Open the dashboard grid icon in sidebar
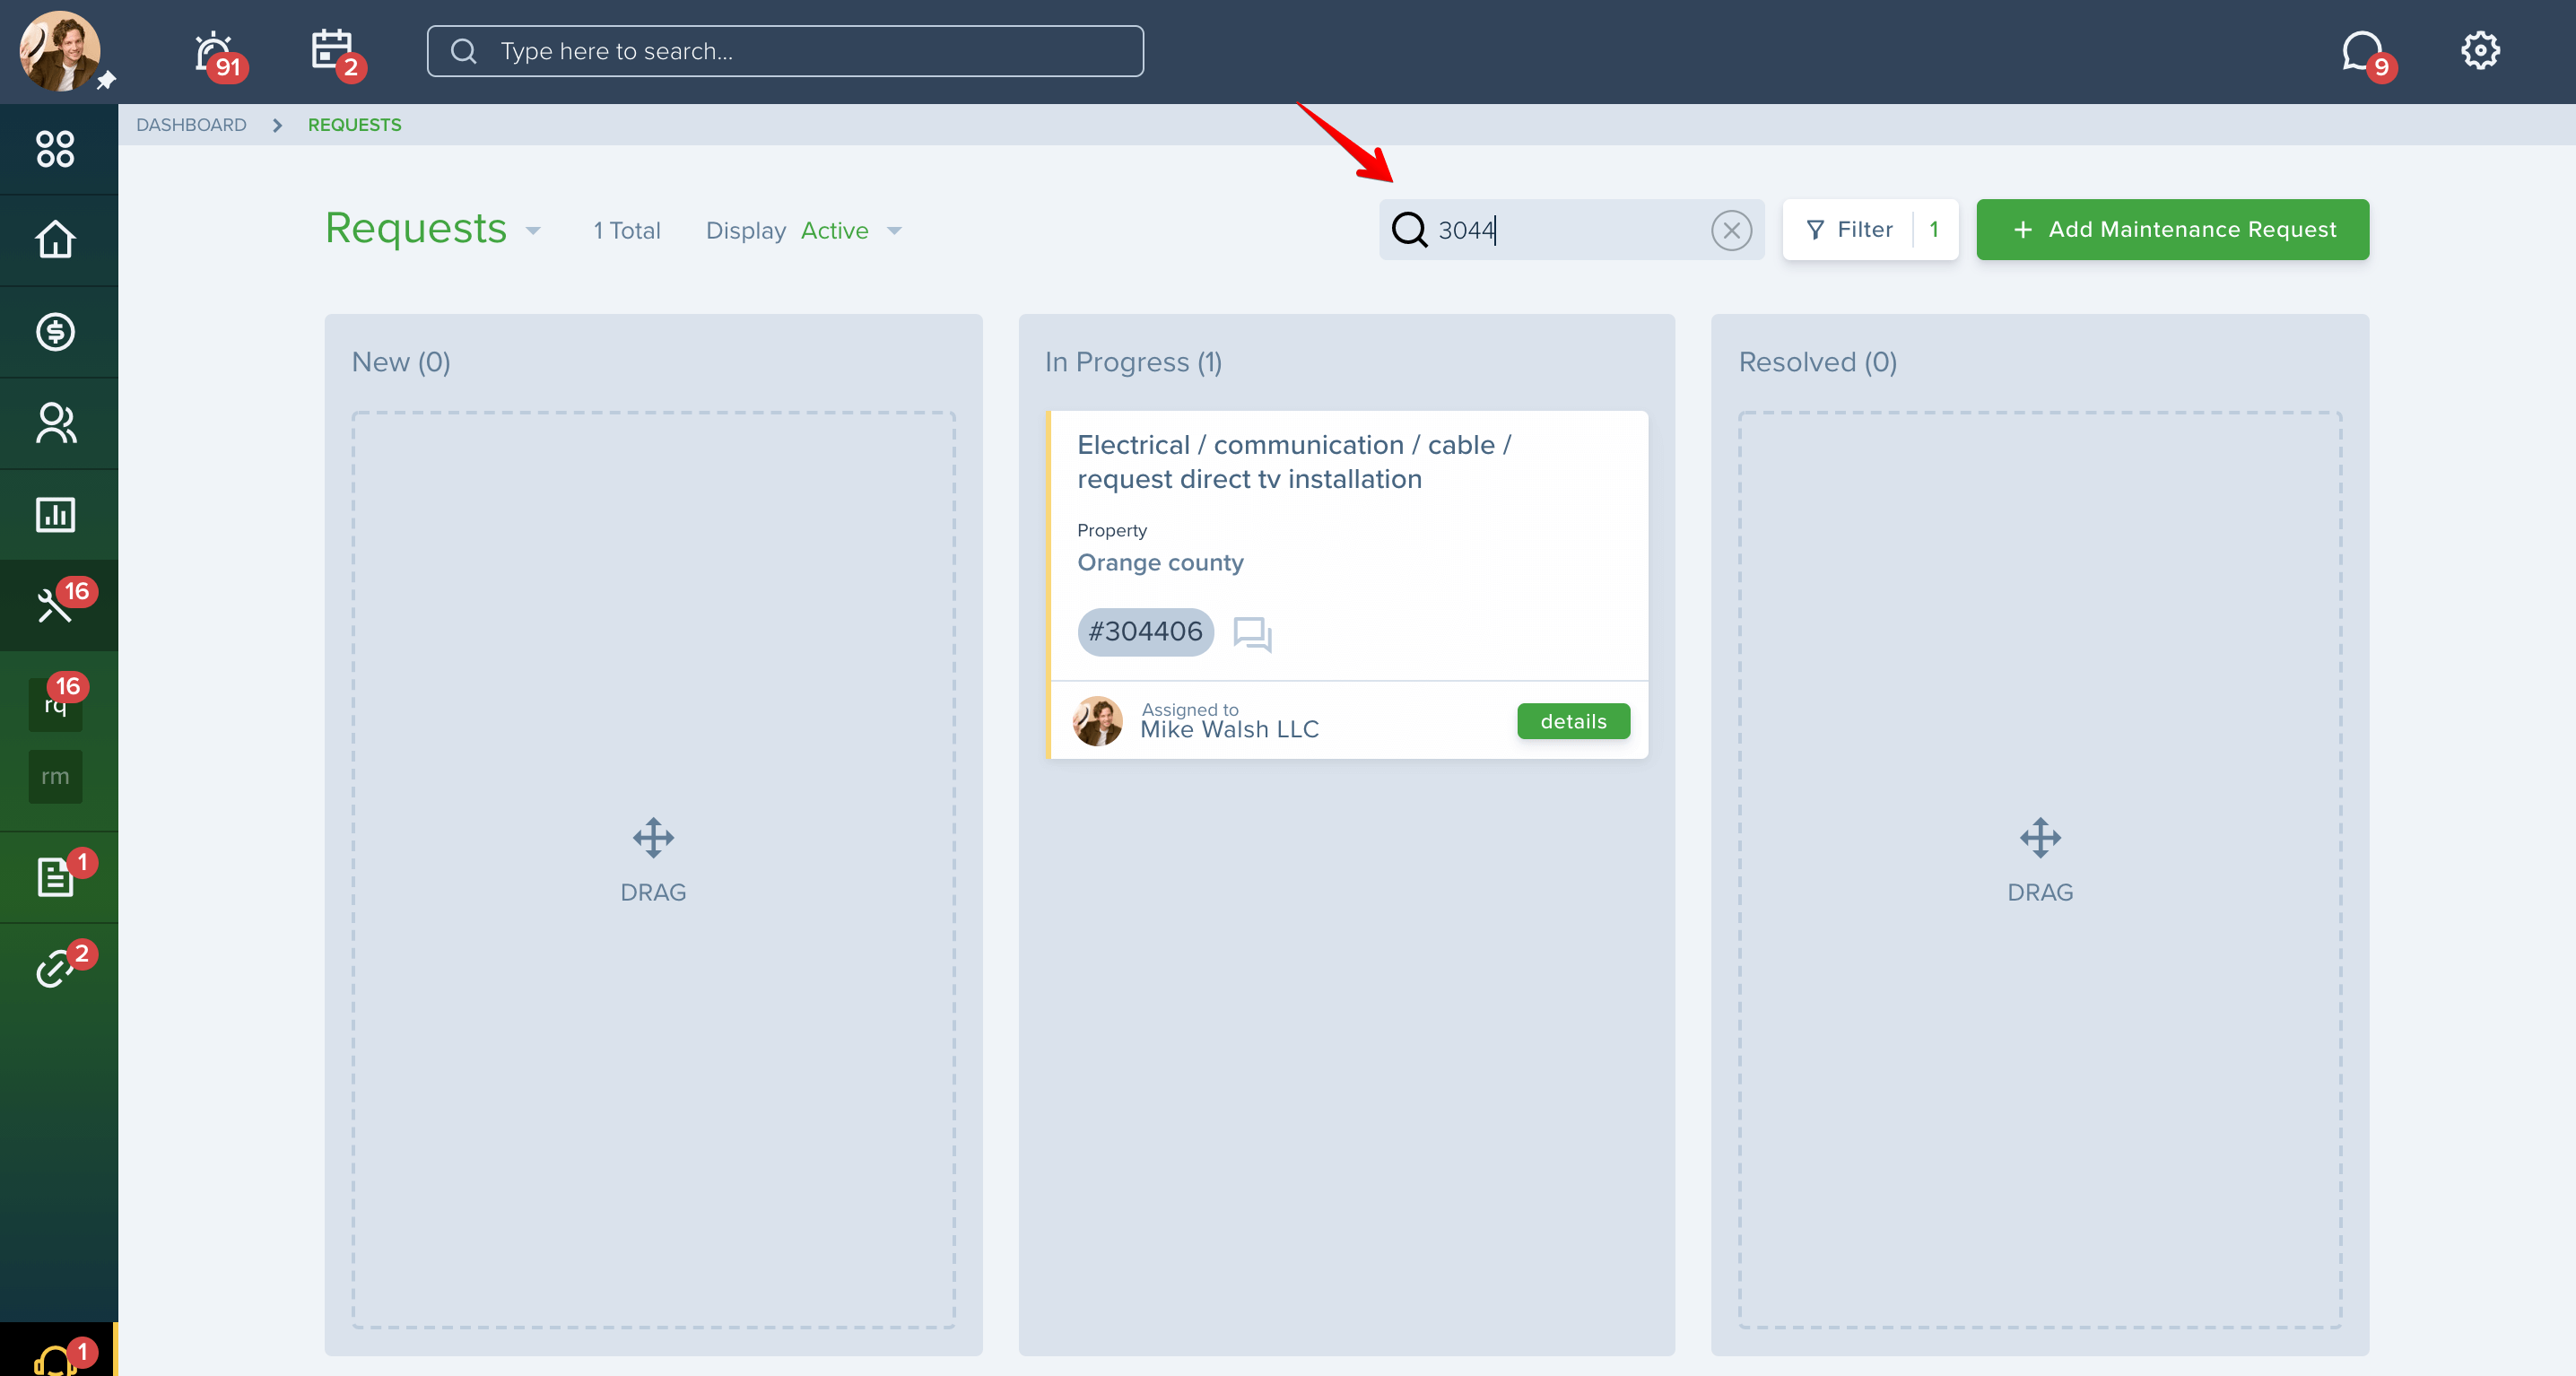The height and width of the screenshot is (1376, 2576). click(x=55, y=149)
